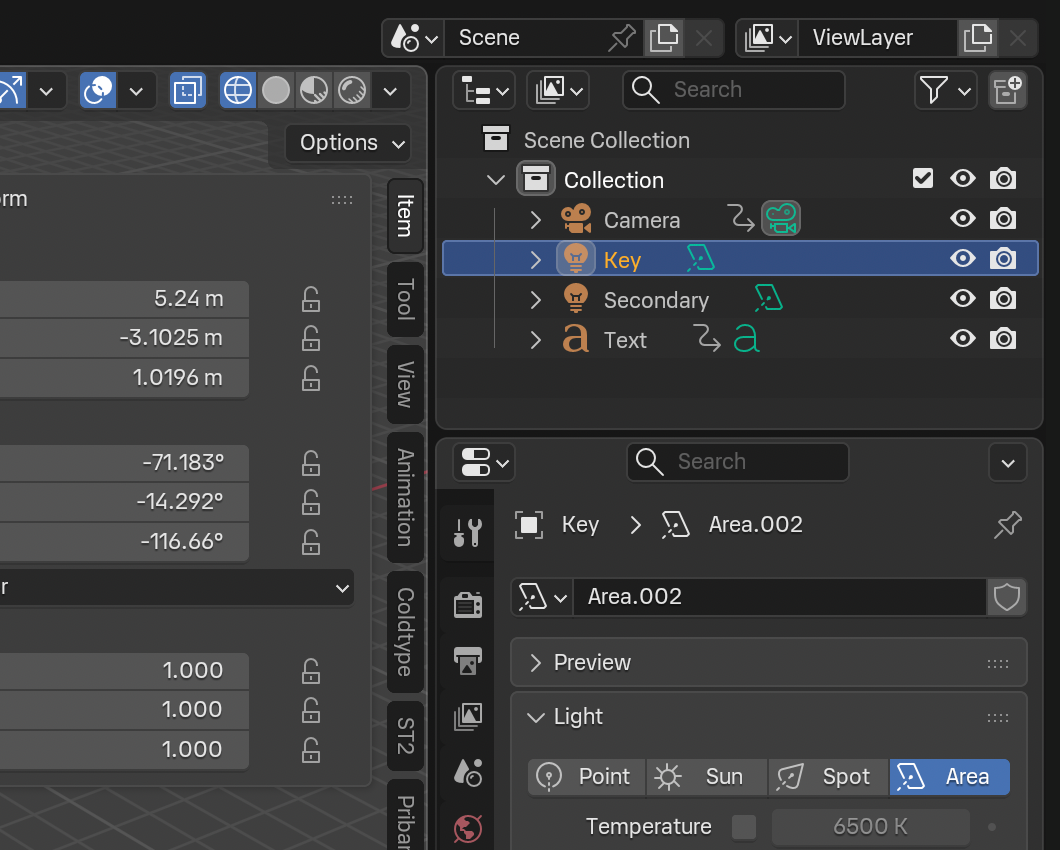Expand the Camera object in the outliner
The image size is (1060, 850).
[535, 218]
